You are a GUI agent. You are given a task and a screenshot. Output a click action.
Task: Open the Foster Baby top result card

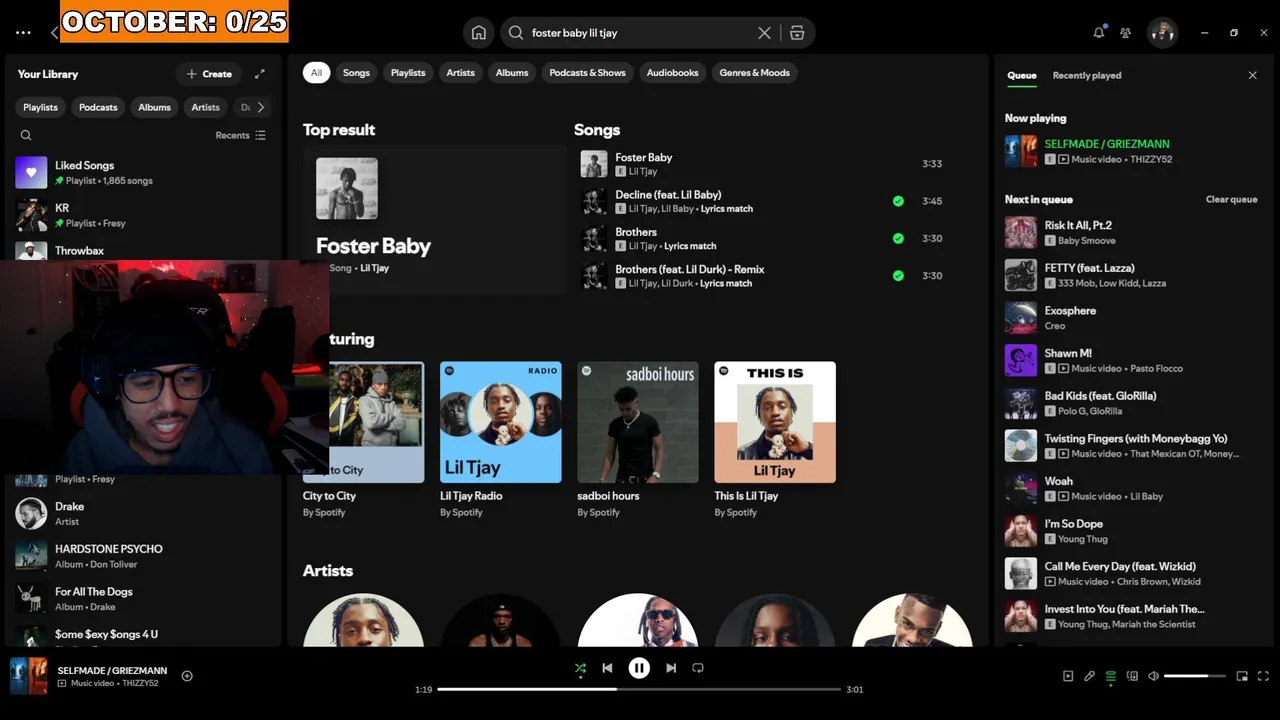pyautogui.click(x=435, y=220)
